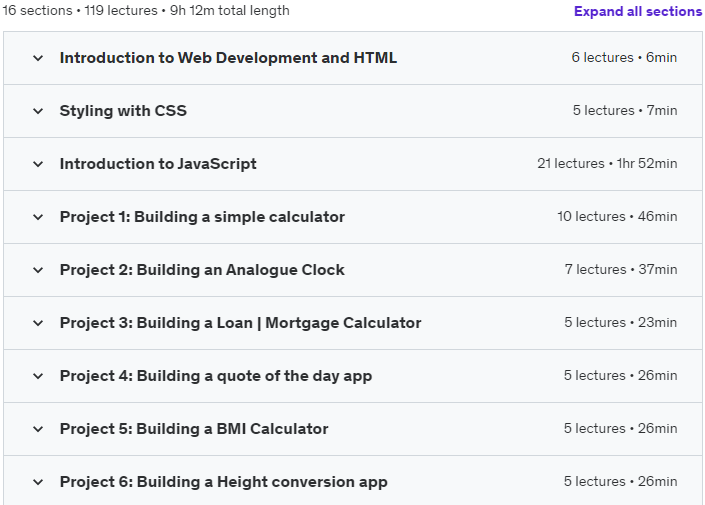Click '10 lectures • 46min' summary text
705x505 pixels.
(617, 217)
